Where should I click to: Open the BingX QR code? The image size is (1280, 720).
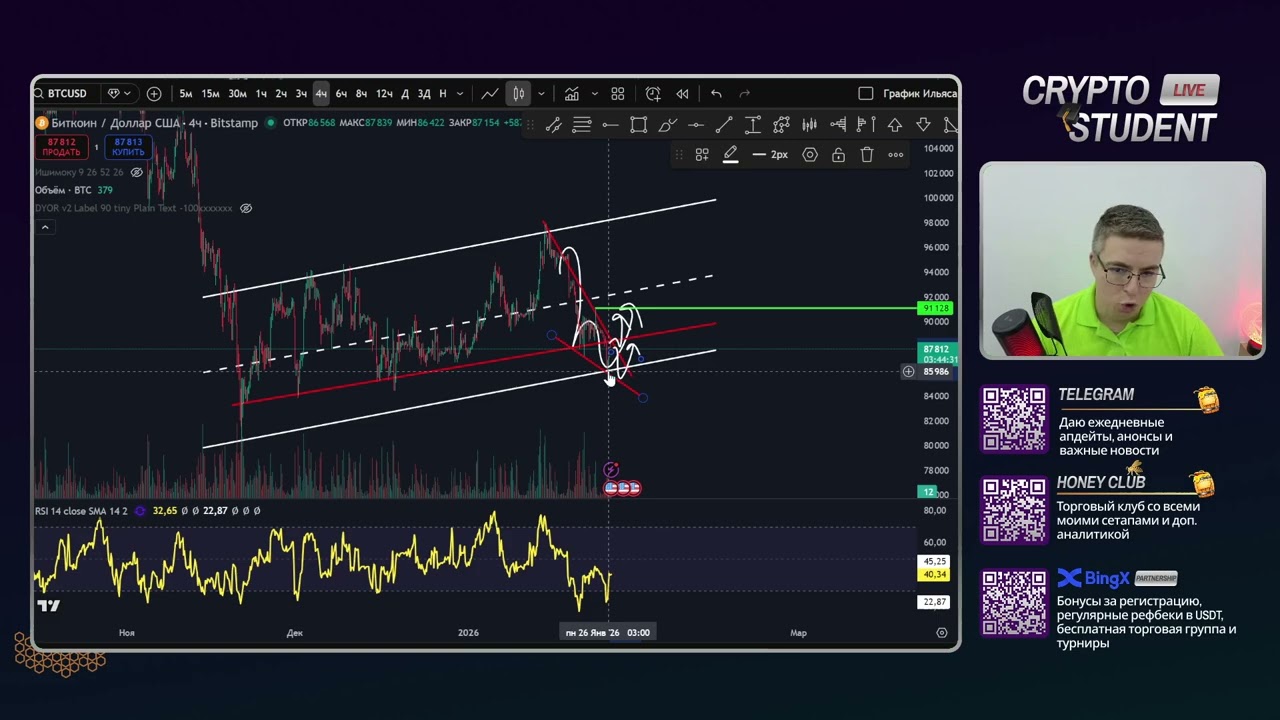[x=1014, y=604]
